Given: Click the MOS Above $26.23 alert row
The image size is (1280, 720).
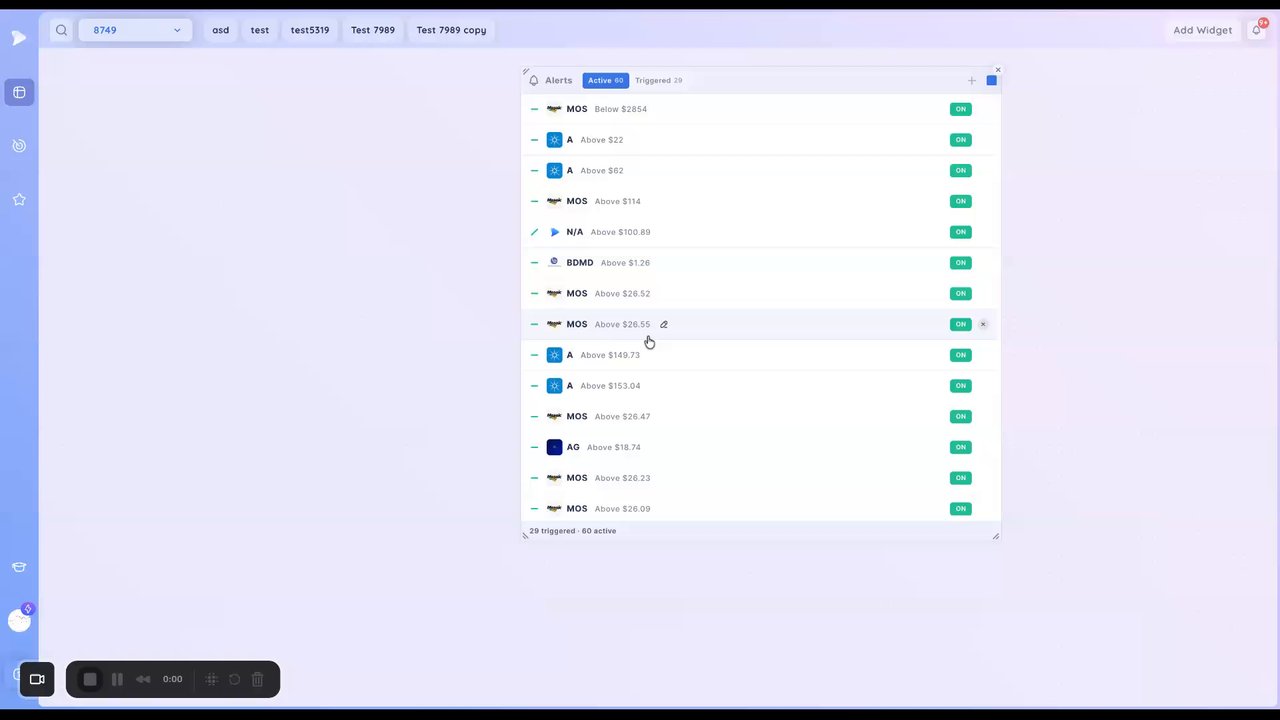Looking at the screenshot, I should pos(761,478).
